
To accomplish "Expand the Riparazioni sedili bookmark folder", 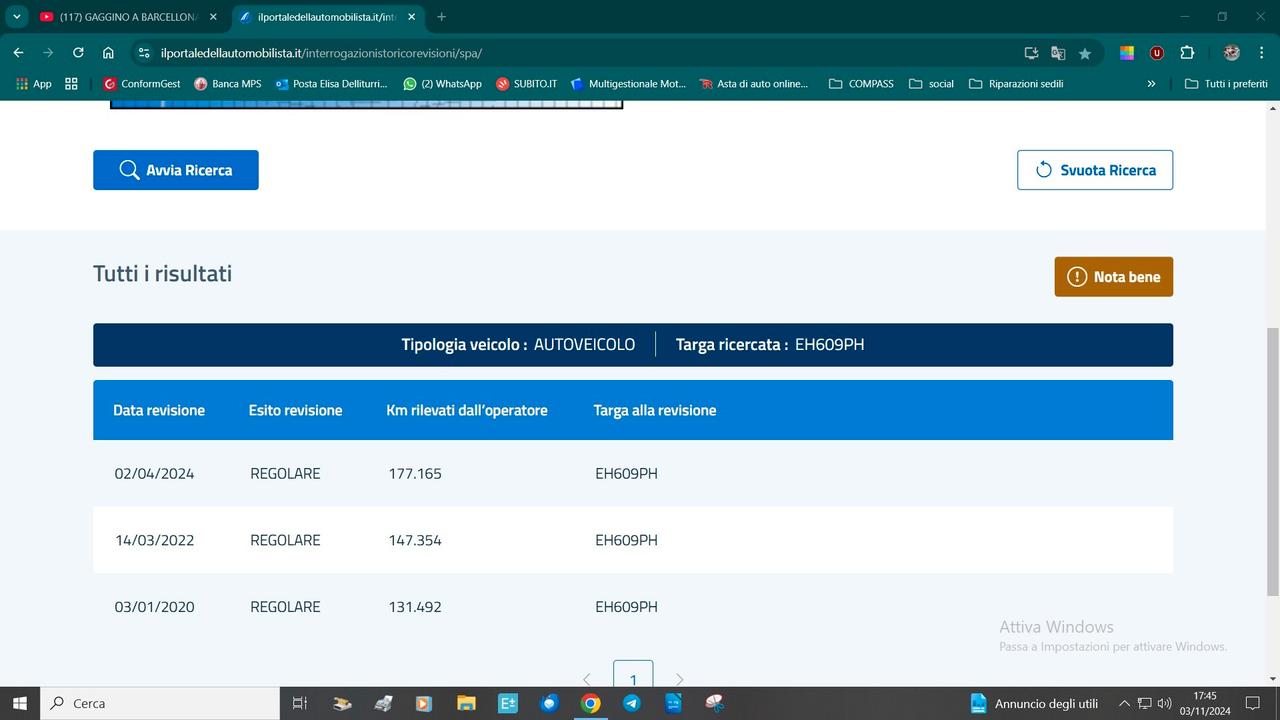I will [x=1016, y=84].
